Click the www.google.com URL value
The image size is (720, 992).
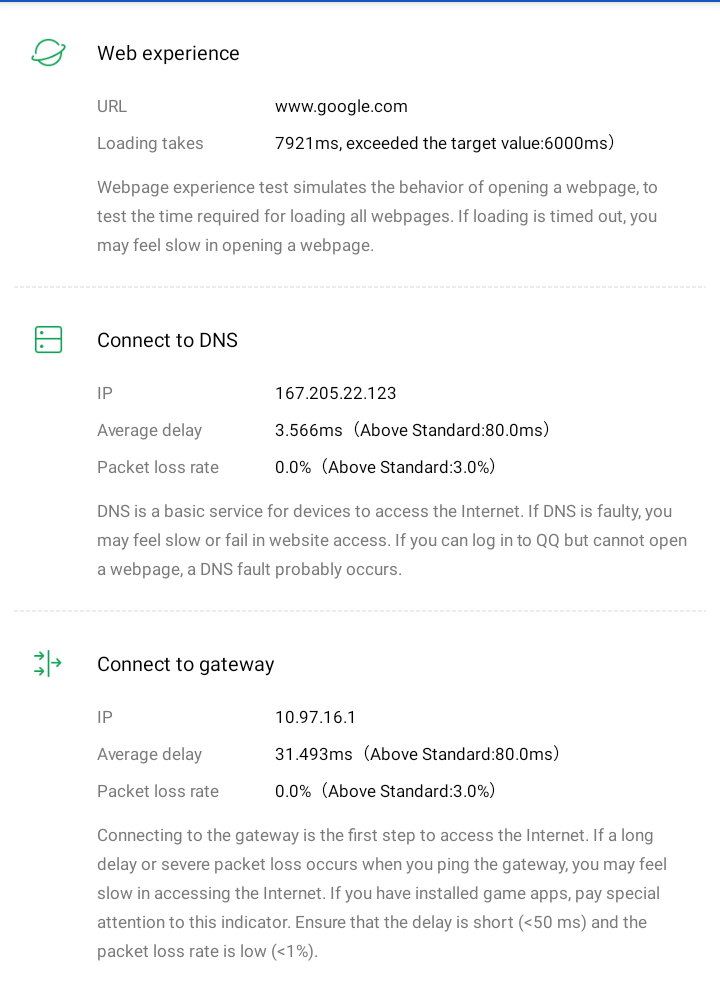click(341, 107)
